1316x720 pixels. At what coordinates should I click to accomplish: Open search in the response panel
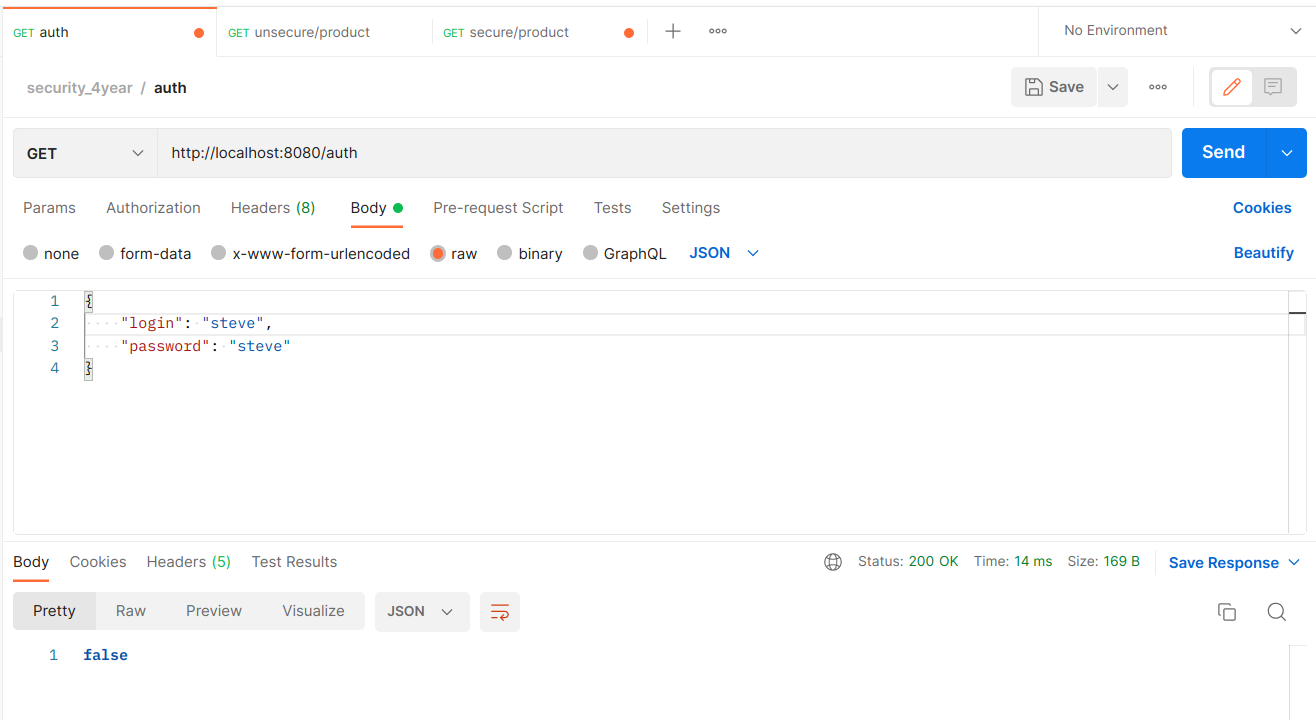[1276, 611]
